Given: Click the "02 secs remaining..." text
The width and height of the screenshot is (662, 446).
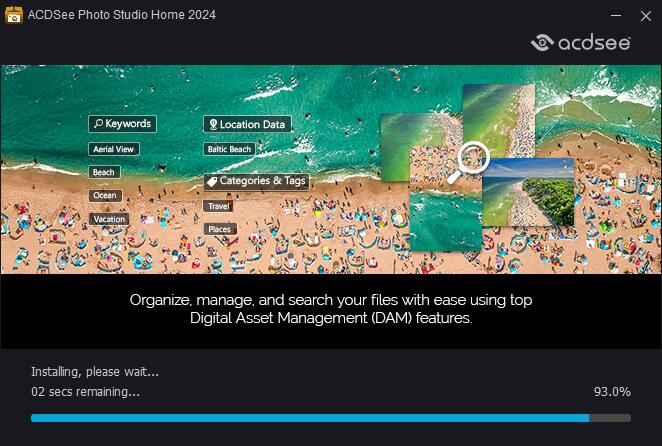Looking at the screenshot, I should pyautogui.click(x=85, y=392).
